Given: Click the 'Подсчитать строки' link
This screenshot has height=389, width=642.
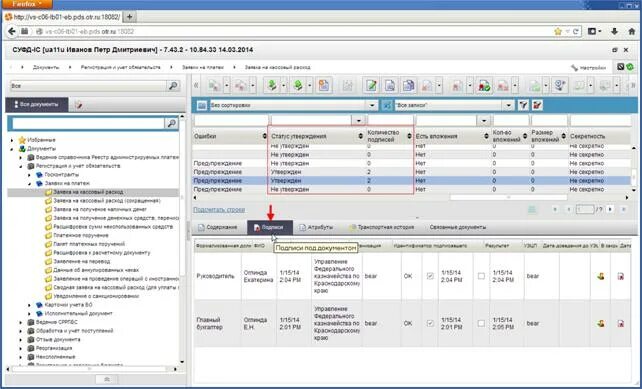Looking at the screenshot, I should point(219,210).
